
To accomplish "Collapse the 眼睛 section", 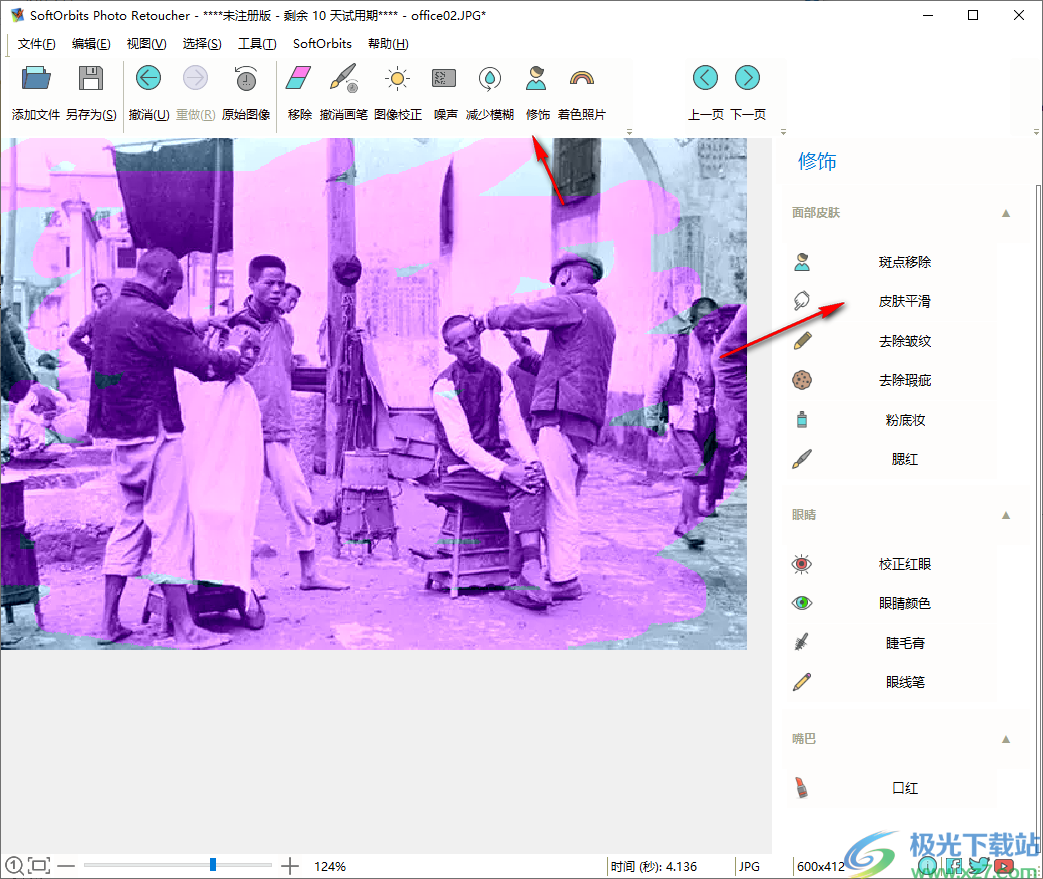I will [1006, 514].
